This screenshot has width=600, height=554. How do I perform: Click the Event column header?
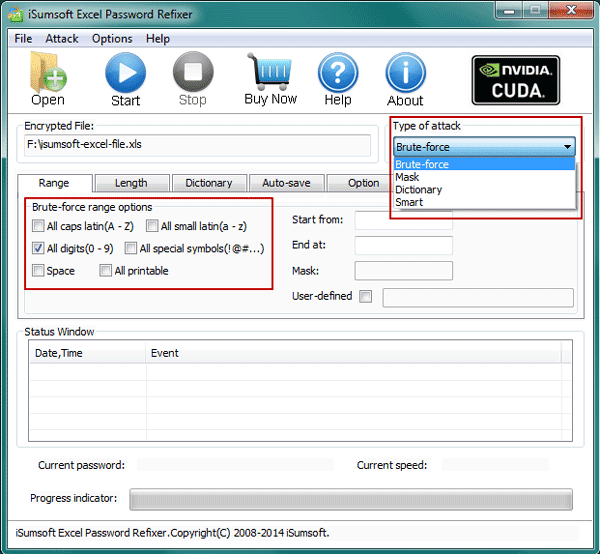point(354,353)
